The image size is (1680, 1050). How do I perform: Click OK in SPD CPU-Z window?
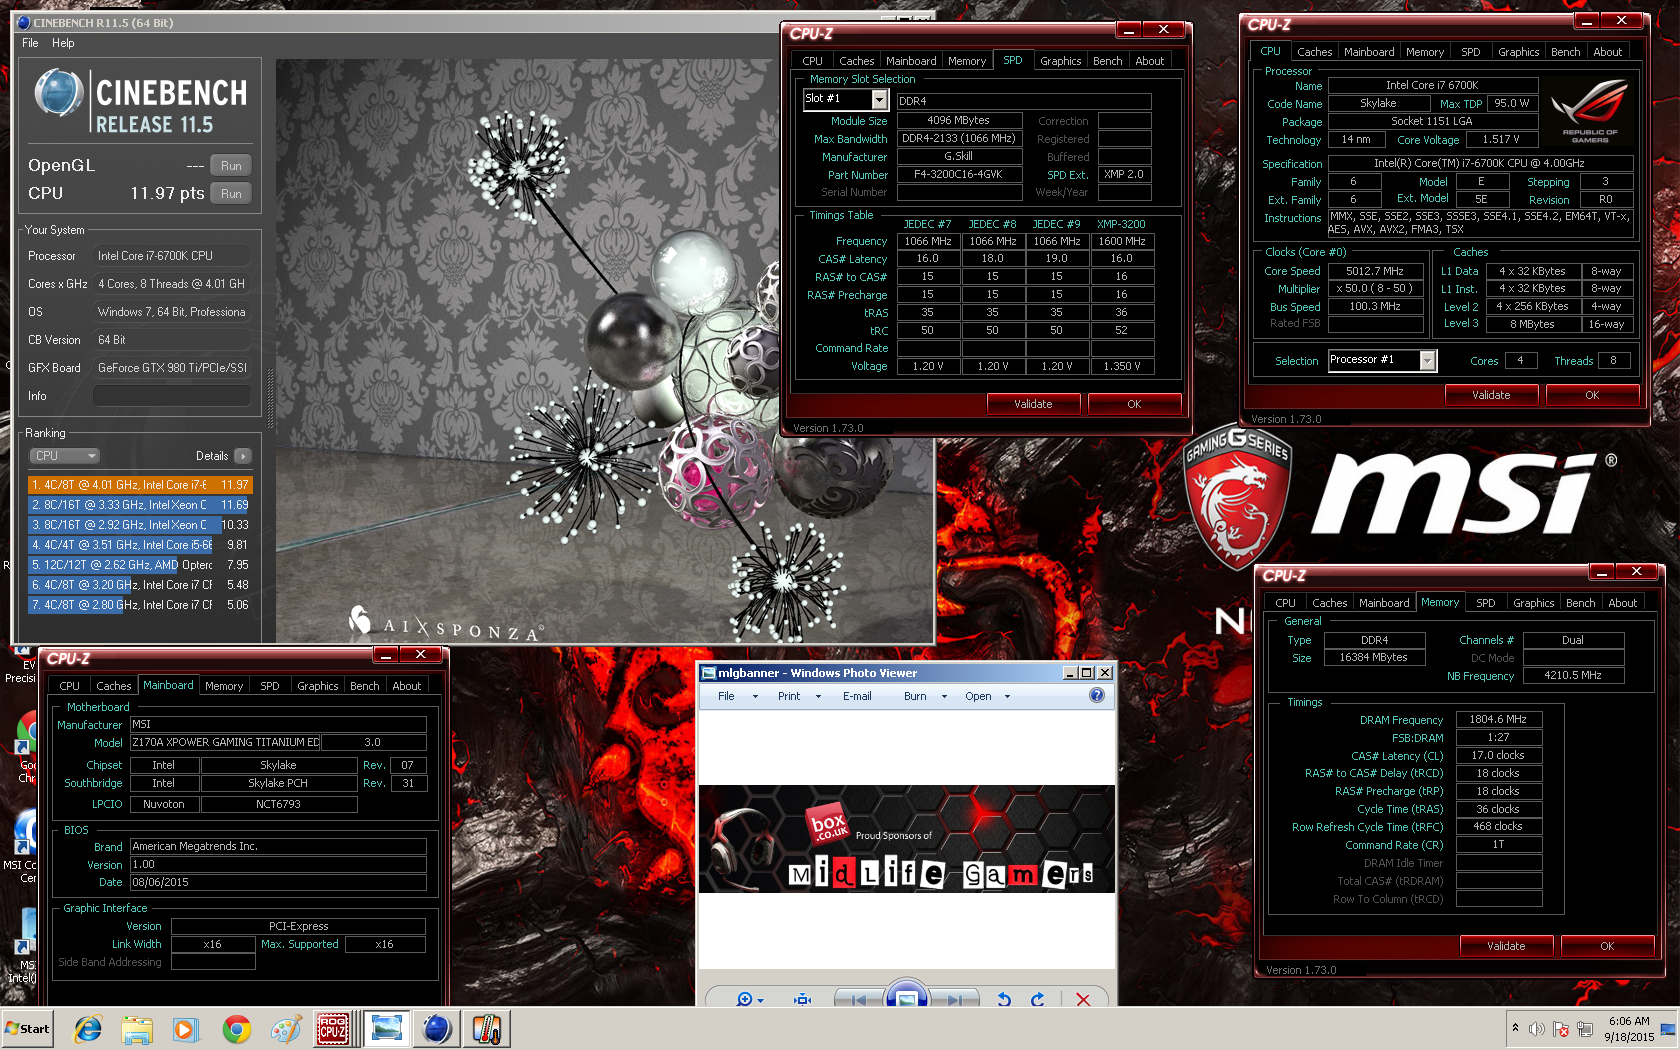pyautogui.click(x=1134, y=404)
